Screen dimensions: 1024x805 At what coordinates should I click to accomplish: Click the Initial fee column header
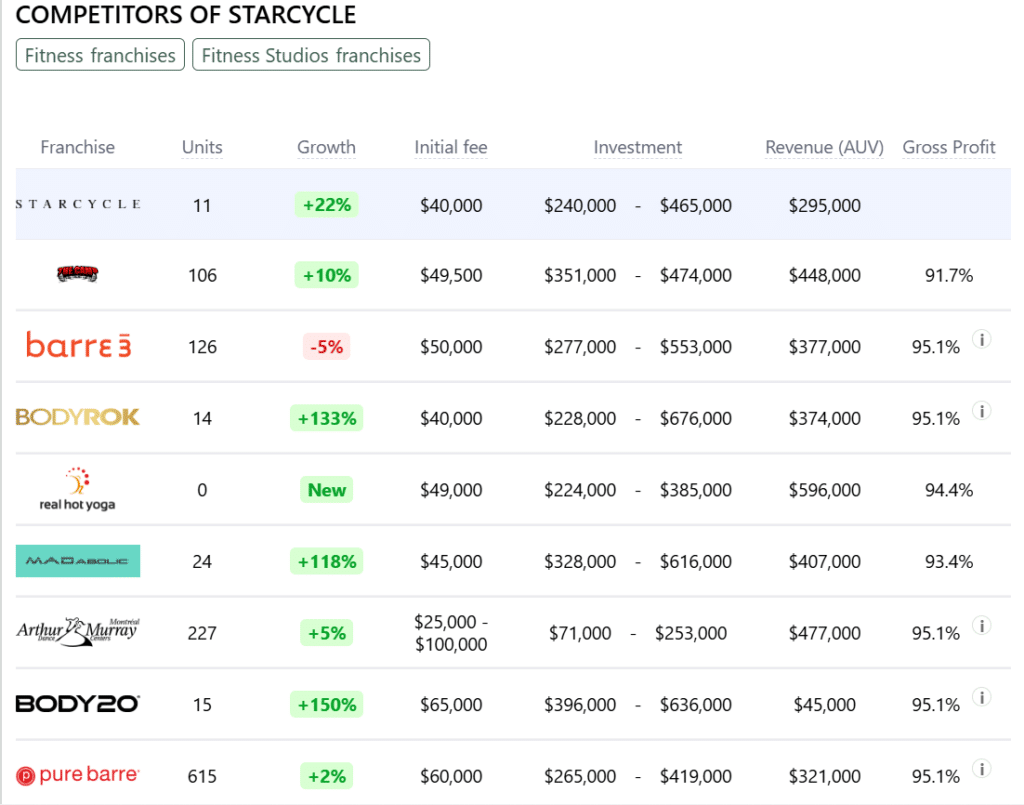pos(451,147)
